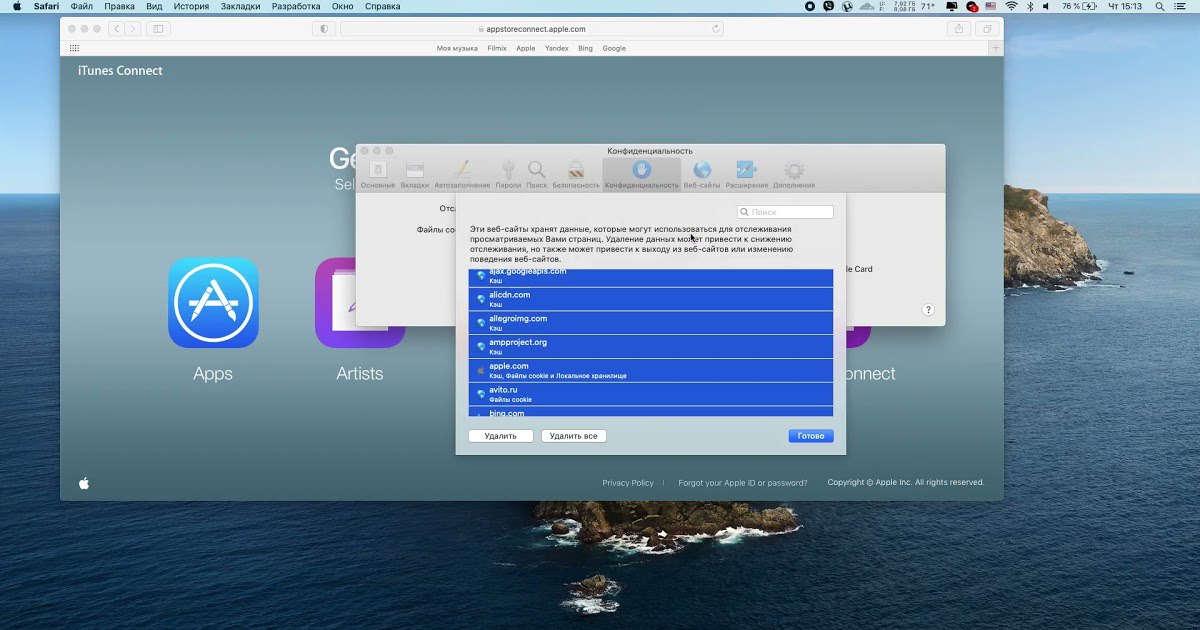Reload the page
The image size is (1200, 630).
pos(716,29)
